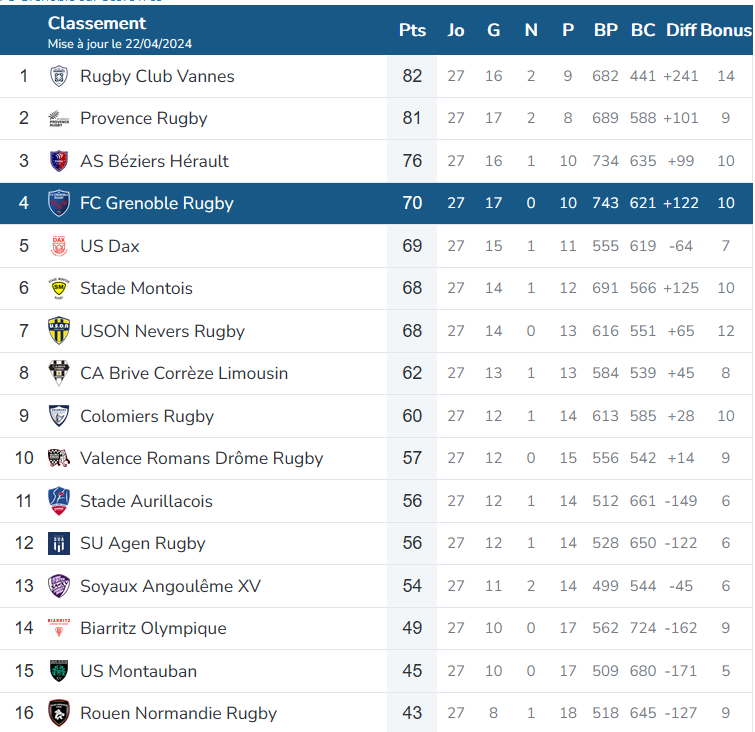The width and height of the screenshot is (755, 732).
Task: Click the Stade Montois yellow crest
Action: 59,288
